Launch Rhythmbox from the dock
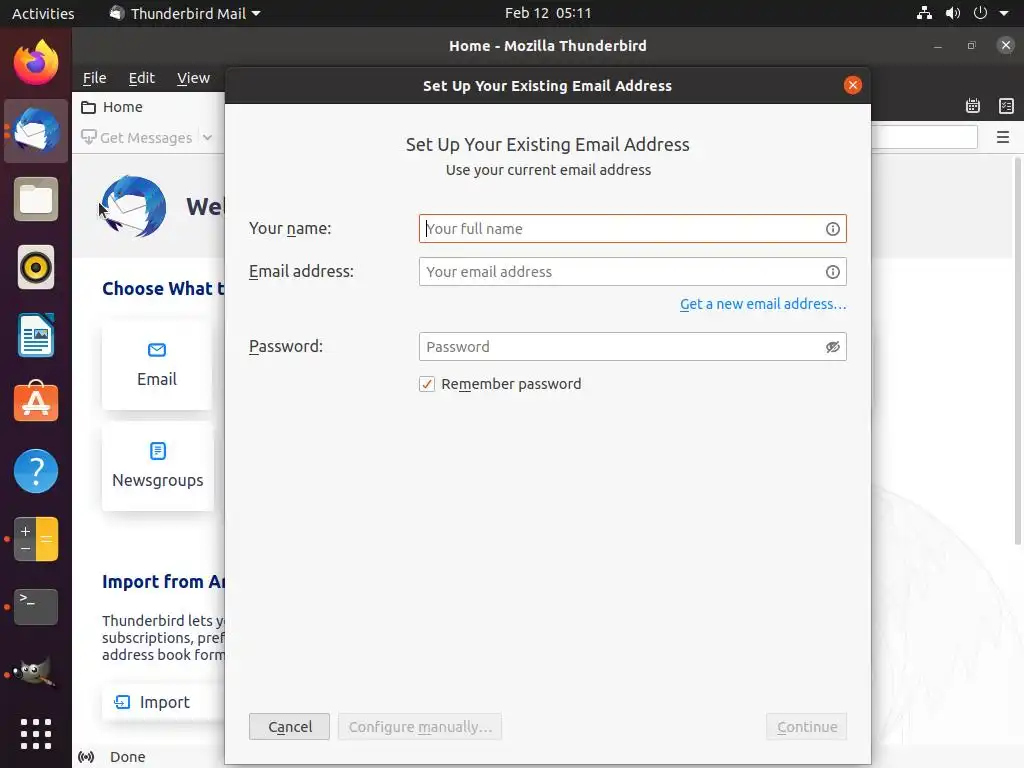This screenshot has width=1024, height=768. click(x=36, y=267)
